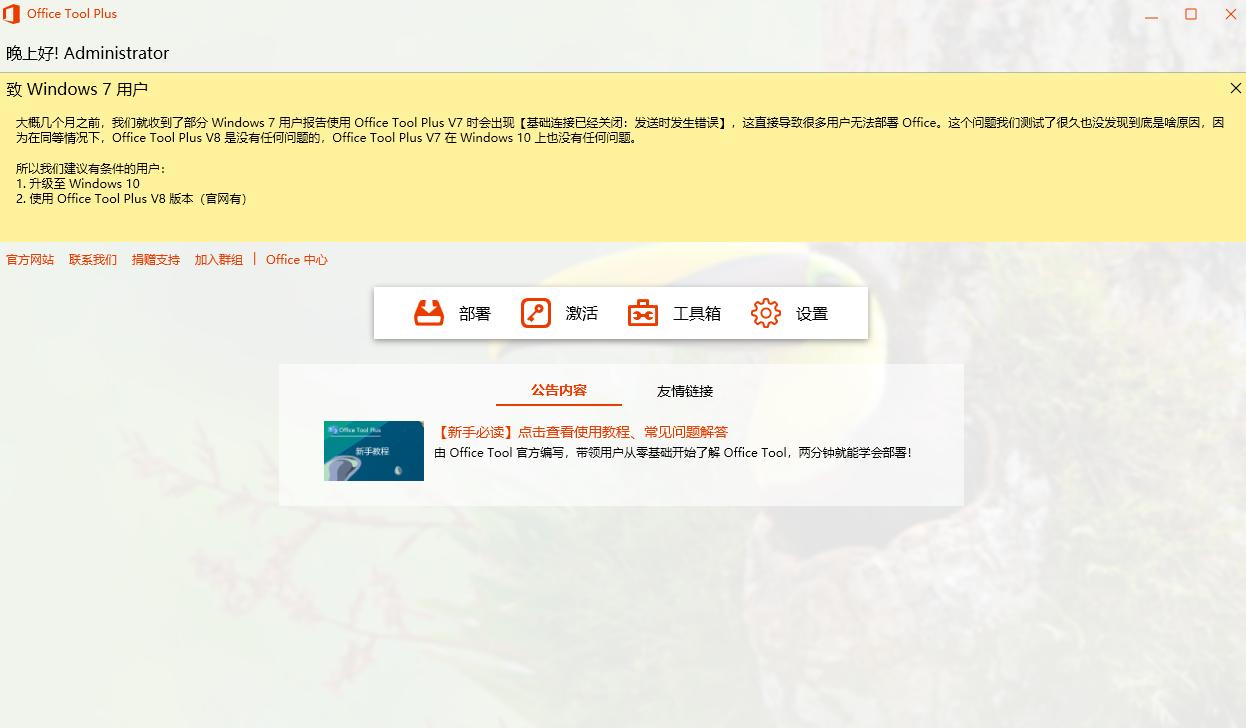This screenshot has width=1246, height=728.
Task: Click the toolbox glyph beside 工具箱
Action: [x=642, y=312]
